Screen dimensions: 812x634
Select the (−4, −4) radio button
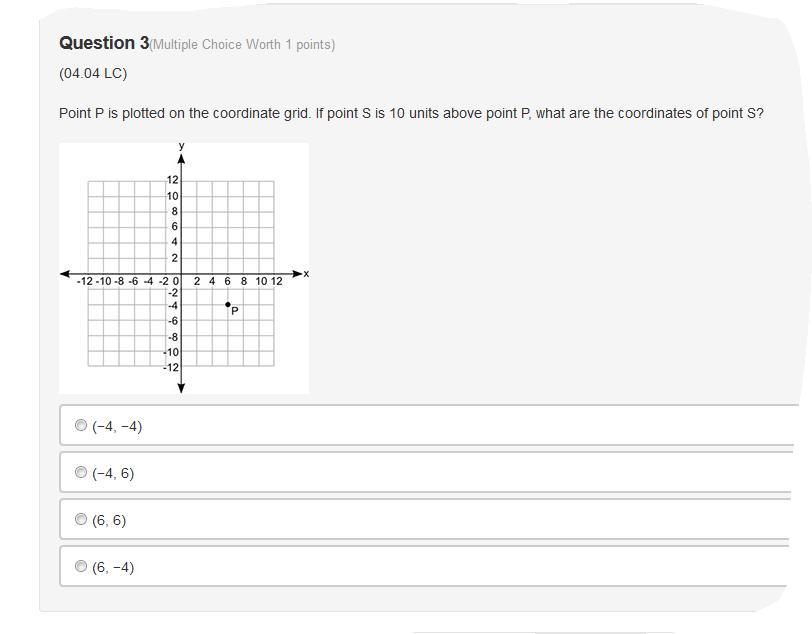81,425
